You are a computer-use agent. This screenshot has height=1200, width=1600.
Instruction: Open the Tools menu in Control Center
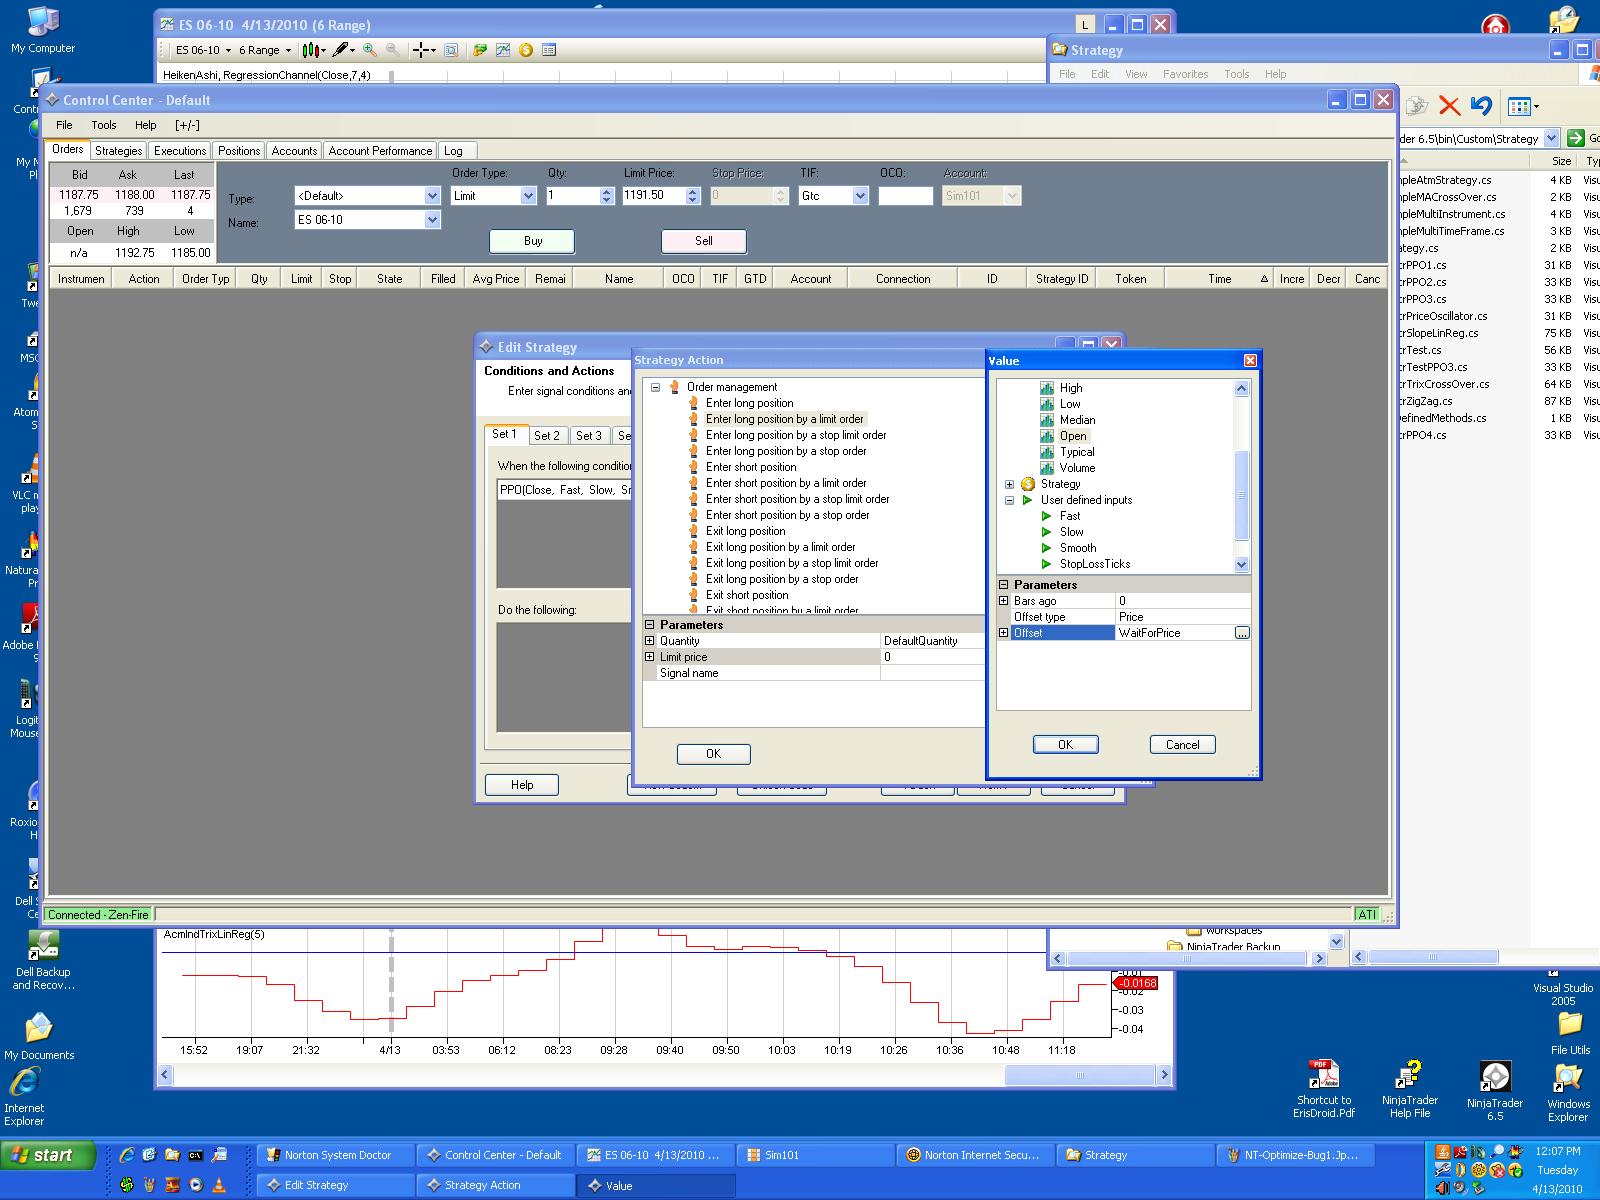104,125
